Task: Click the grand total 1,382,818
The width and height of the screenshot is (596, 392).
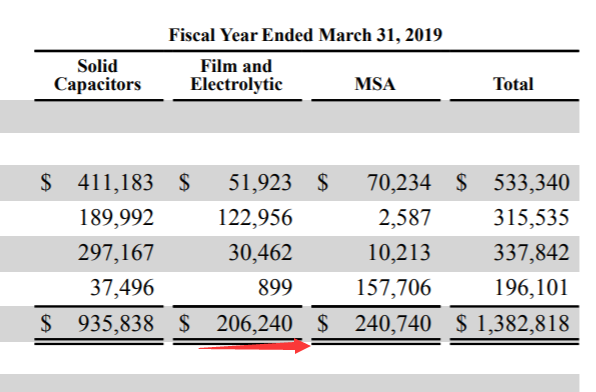Action: (x=523, y=324)
